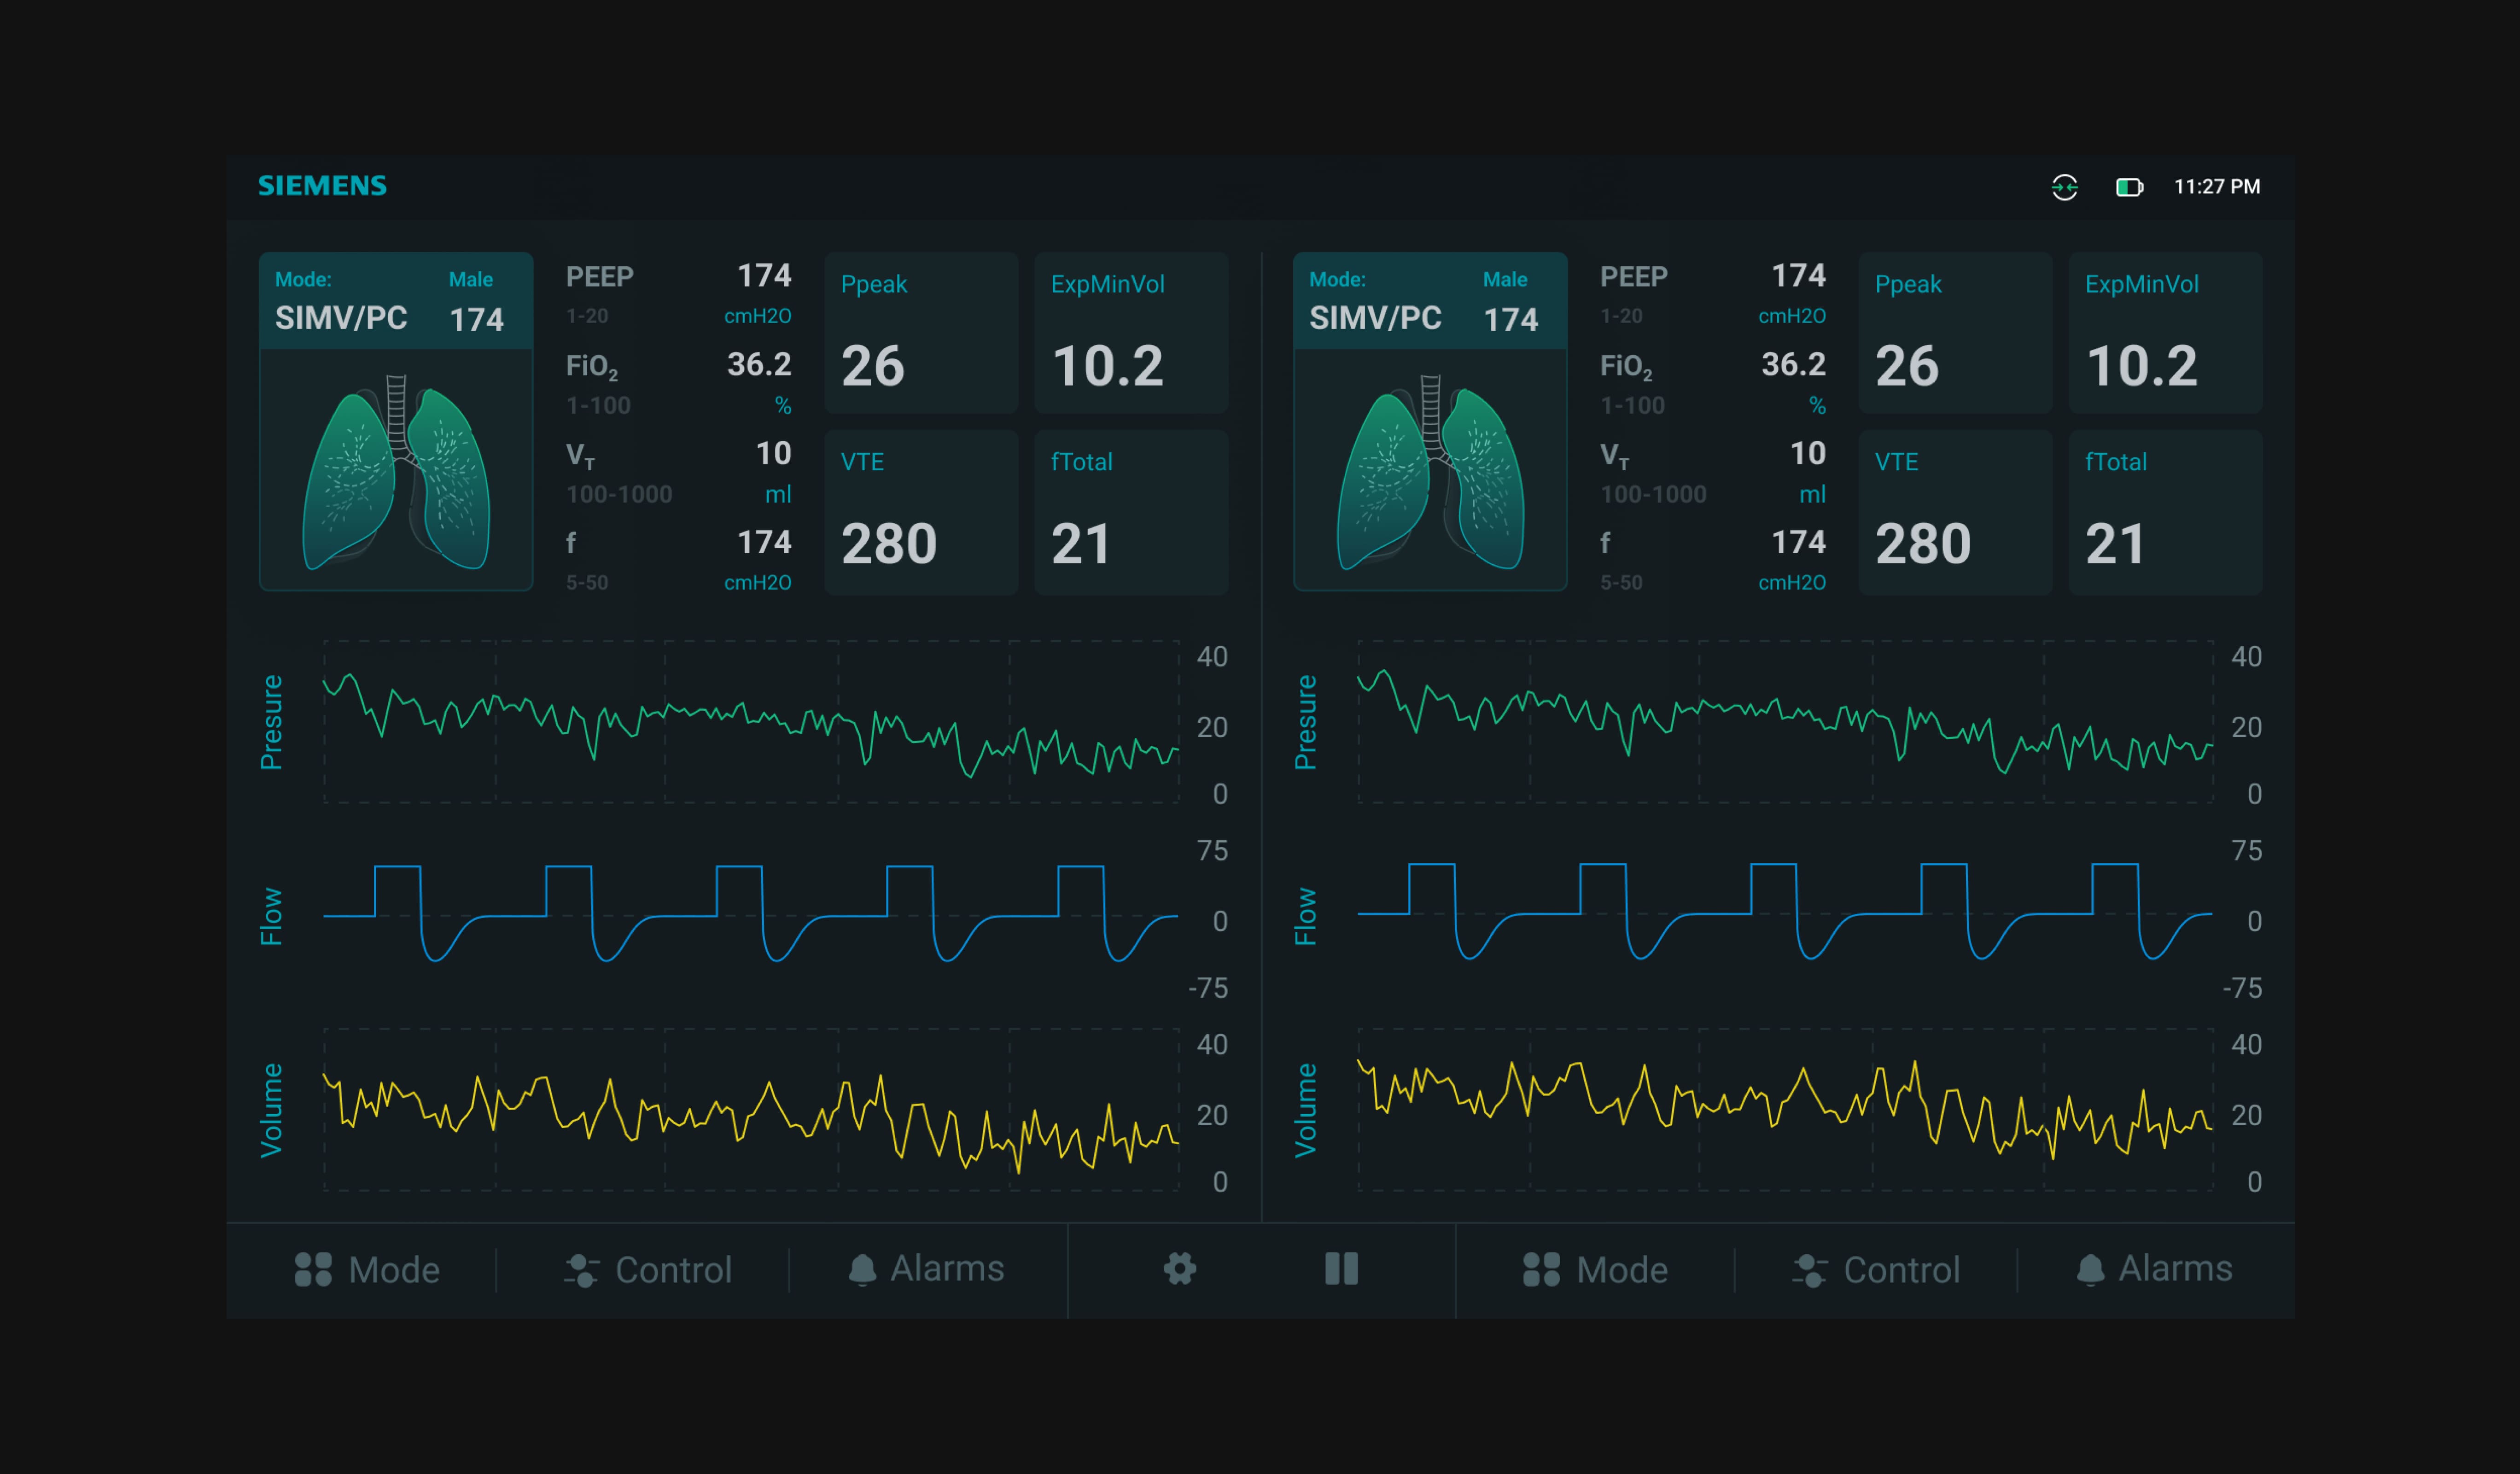This screenshot has width=2520, height=1474.
Task: Click the left Flow waveform graph
Action: coord(751,915)
